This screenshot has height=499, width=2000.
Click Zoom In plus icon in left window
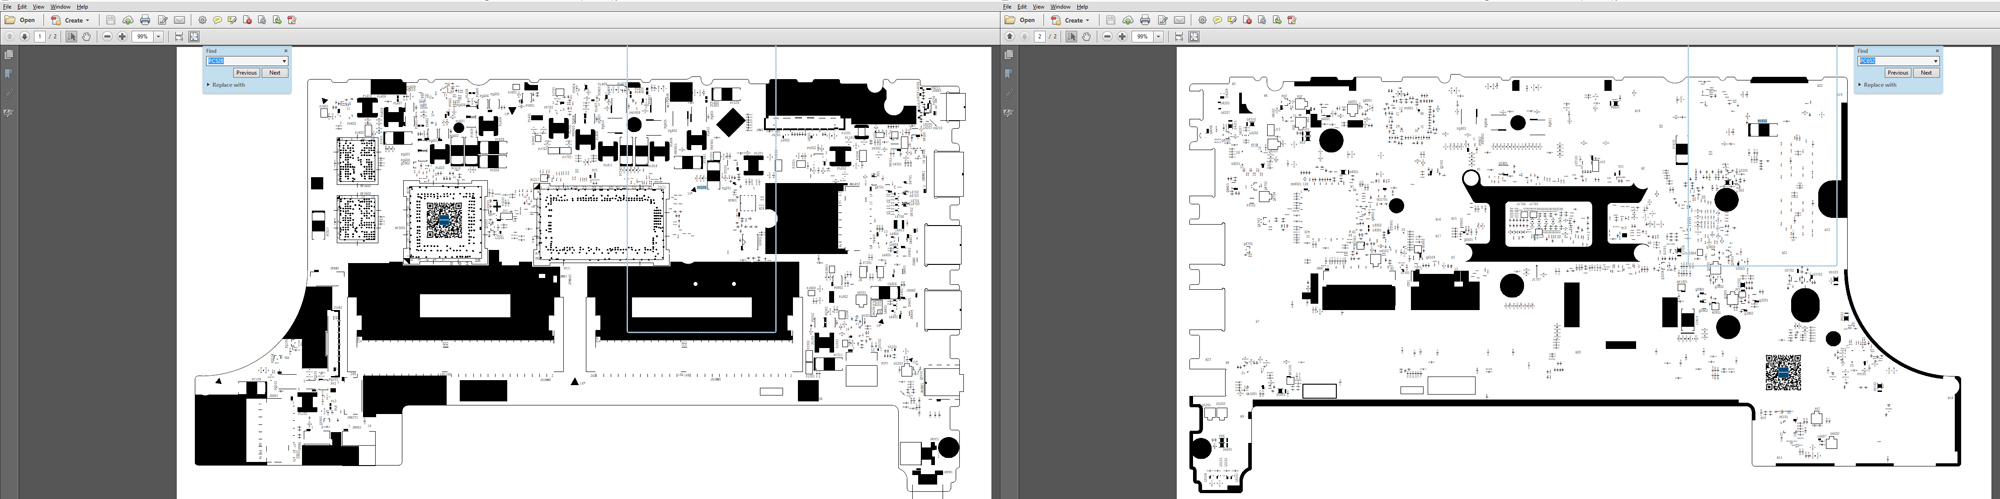coord(122,37)
